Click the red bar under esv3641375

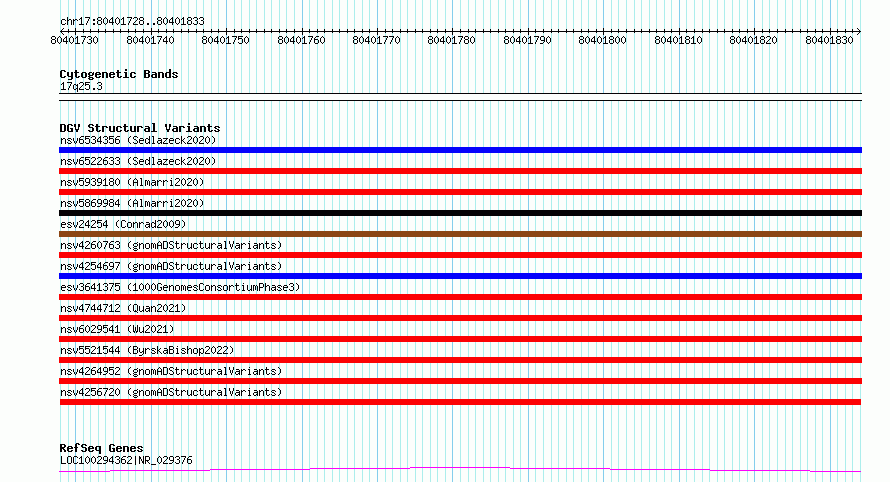[460, 297]
